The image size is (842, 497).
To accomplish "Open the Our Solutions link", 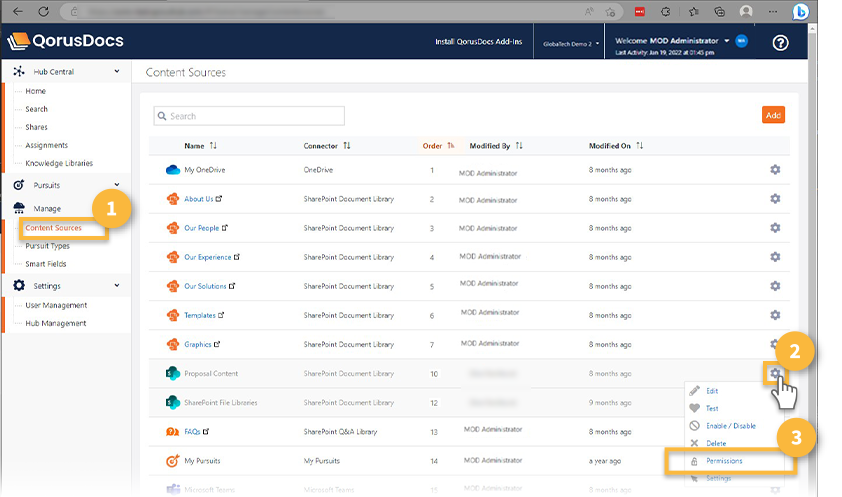I will tap(205, 286).
